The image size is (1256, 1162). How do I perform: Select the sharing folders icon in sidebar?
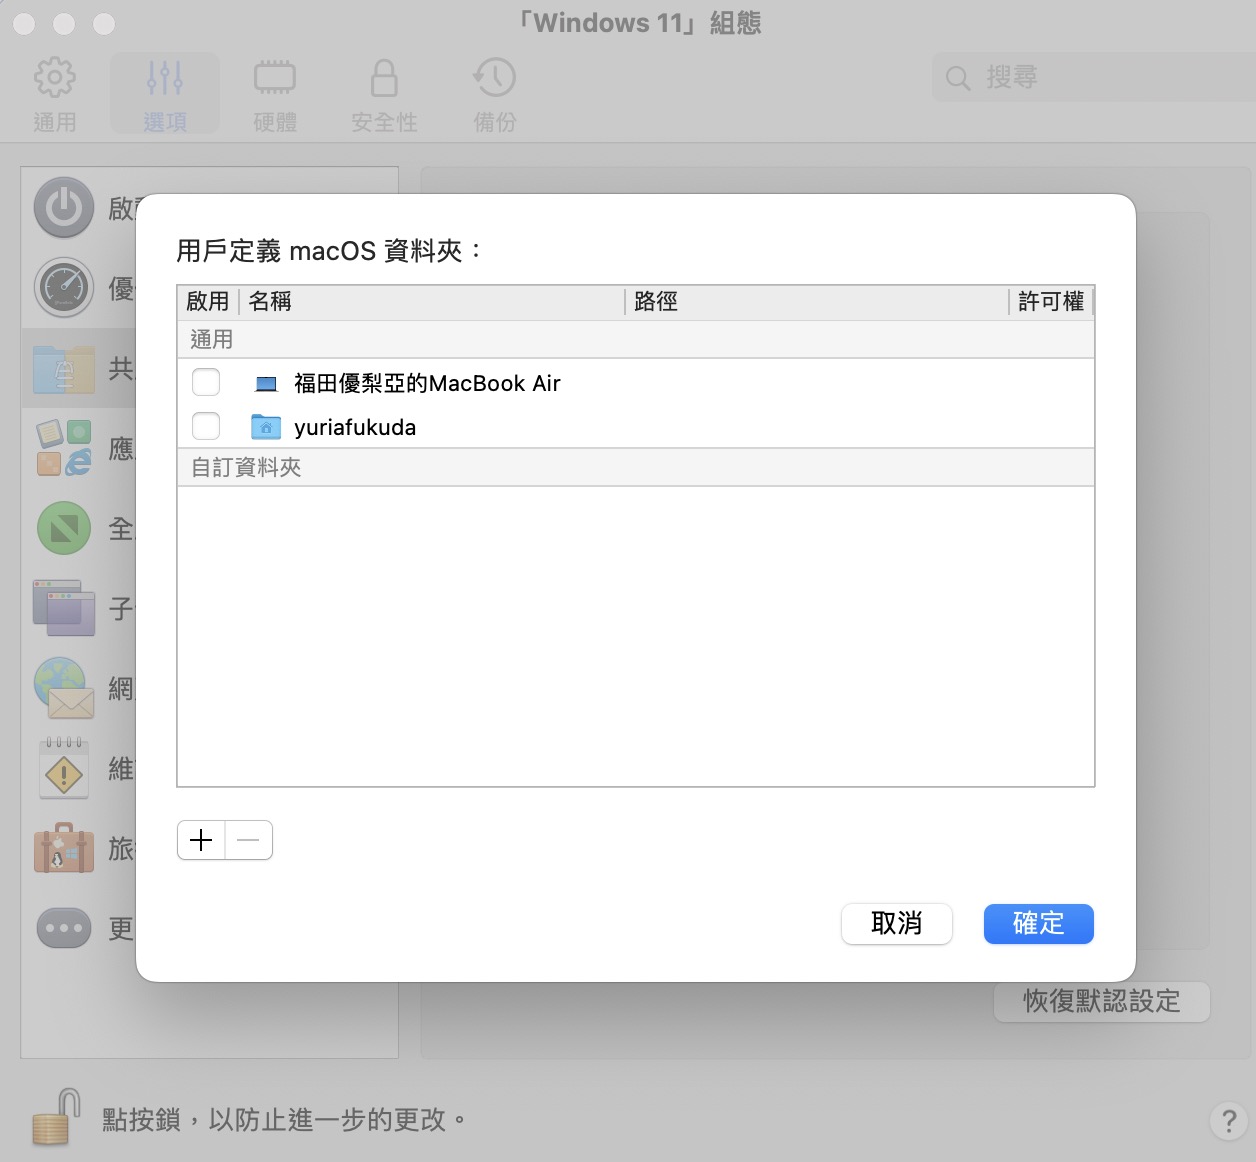[64, 368]
